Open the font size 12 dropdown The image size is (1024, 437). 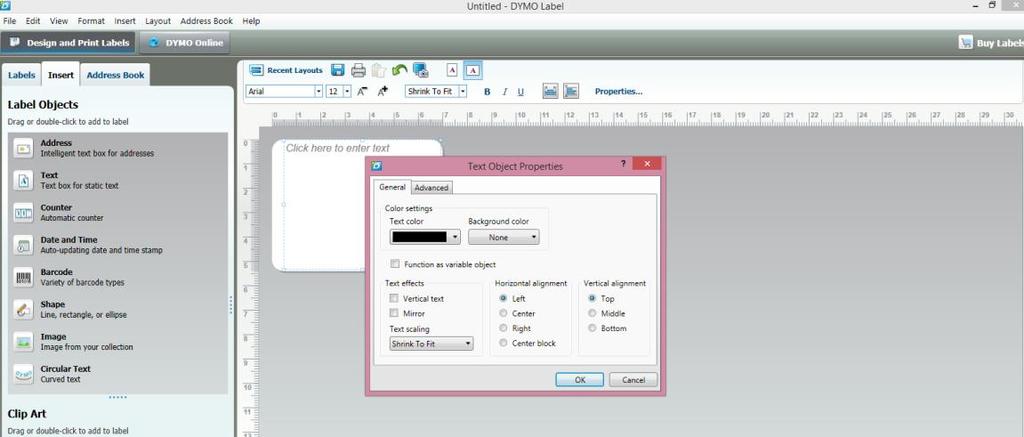pos(347,91)
